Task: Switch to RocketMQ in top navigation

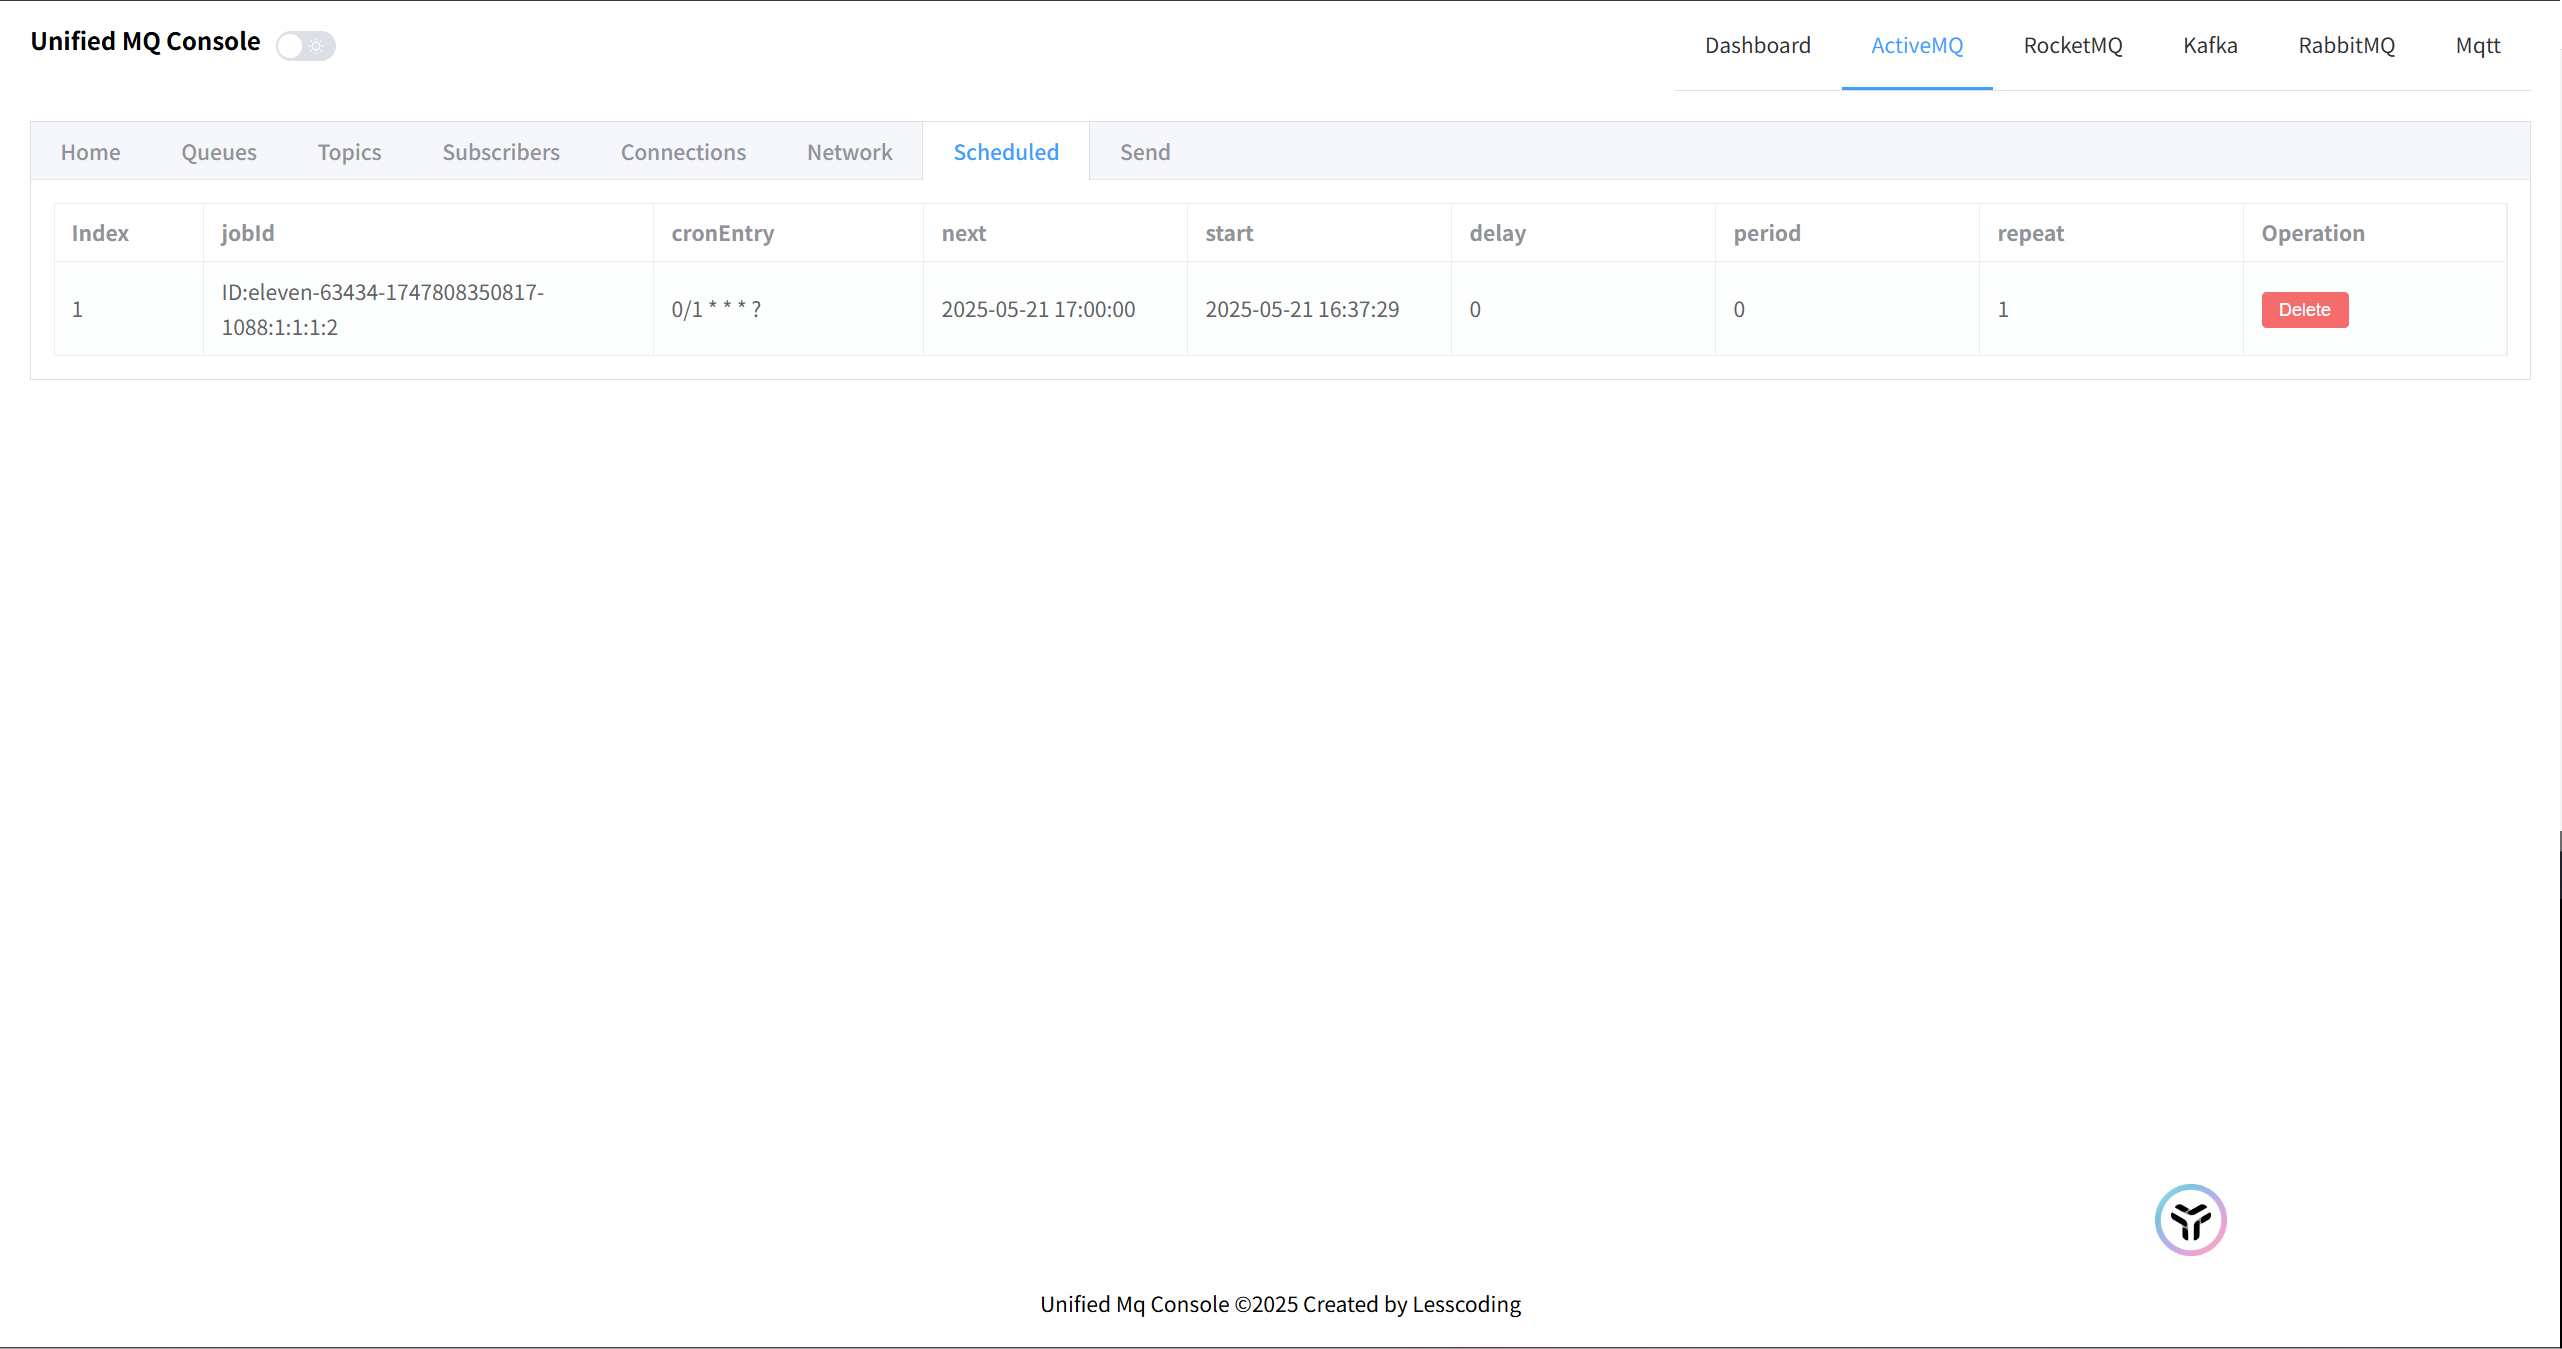Action: tap(2072, 46)
